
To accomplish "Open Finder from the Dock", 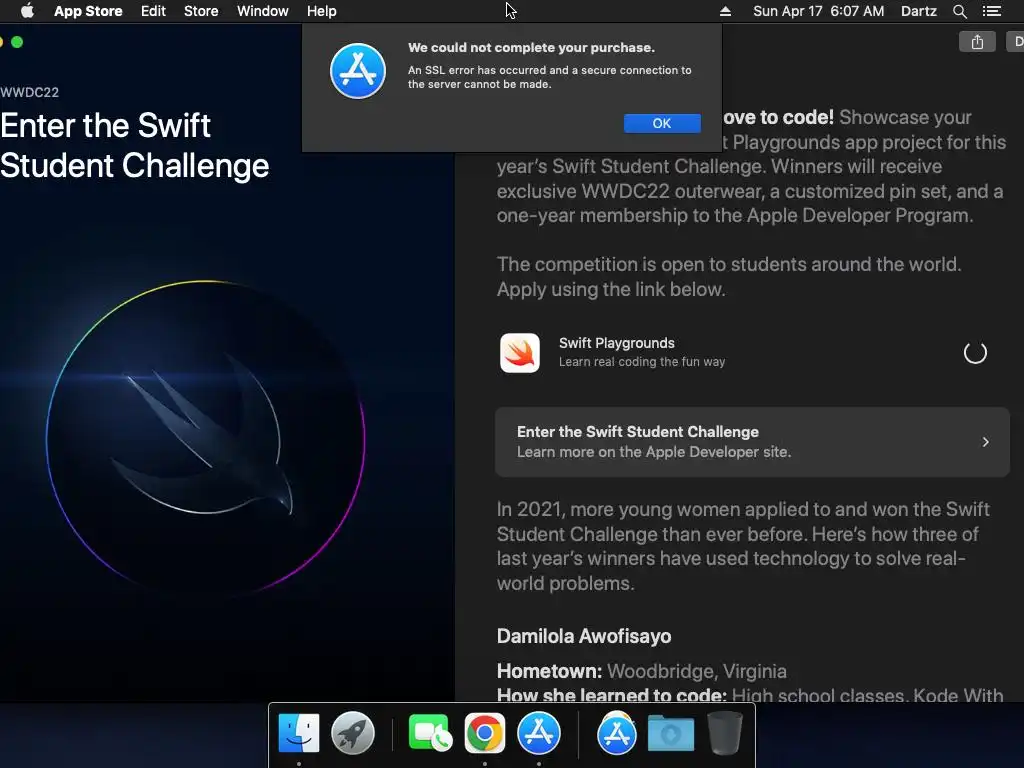I will (x=298, y=733).
